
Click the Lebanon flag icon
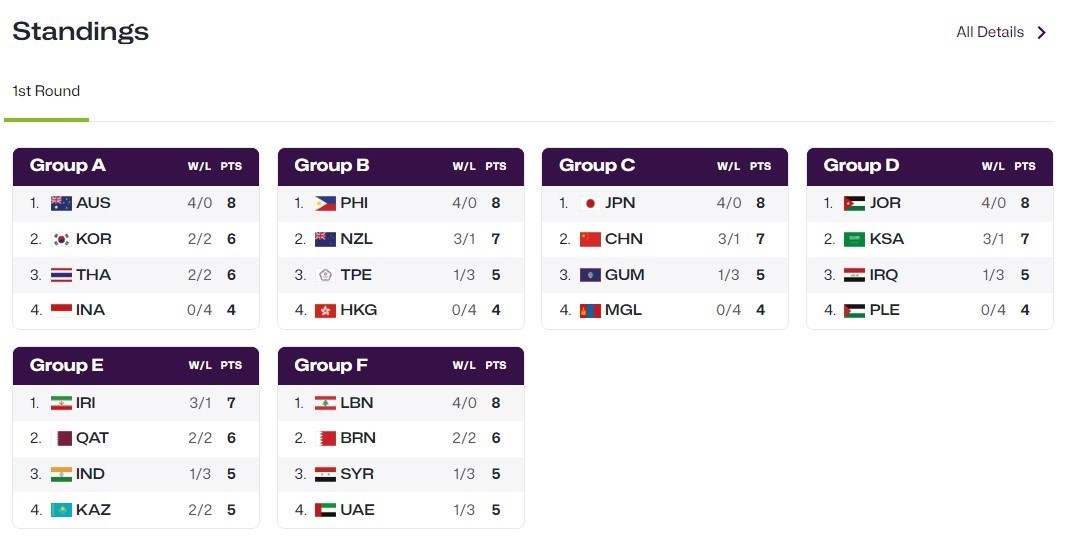point(325,403)
